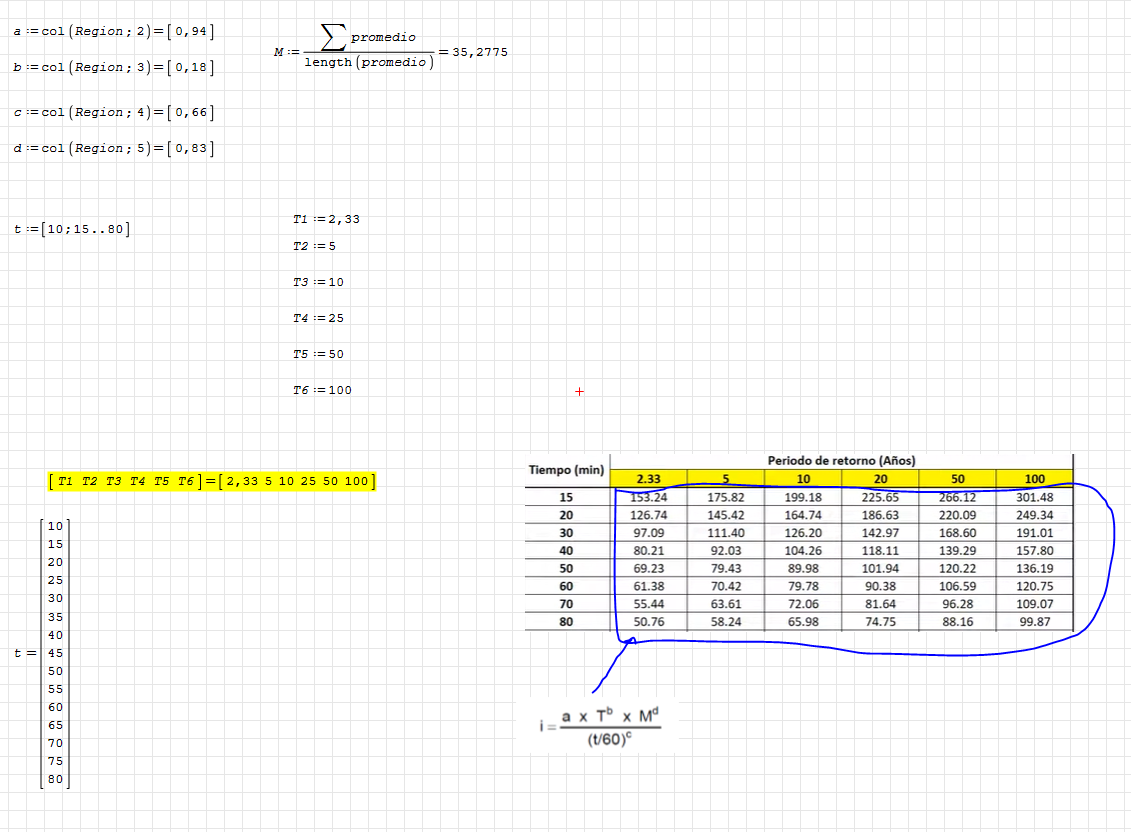Screen dimensions: 1131x832
Task: Click the T6 := 100 assignment
Action: pyautogui.click(x=322, y=390)
